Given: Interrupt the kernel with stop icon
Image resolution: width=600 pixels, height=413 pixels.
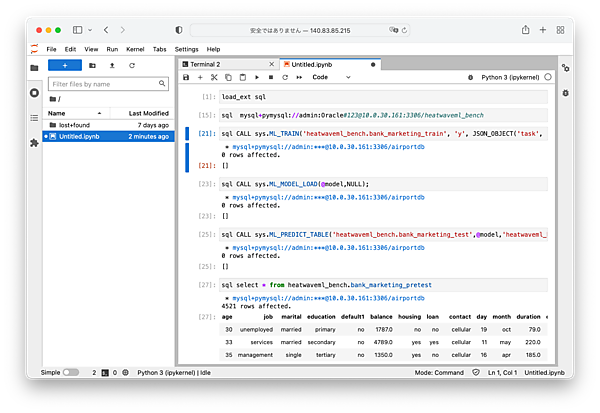Looking at the screenshot, I should tap(270, 77).
